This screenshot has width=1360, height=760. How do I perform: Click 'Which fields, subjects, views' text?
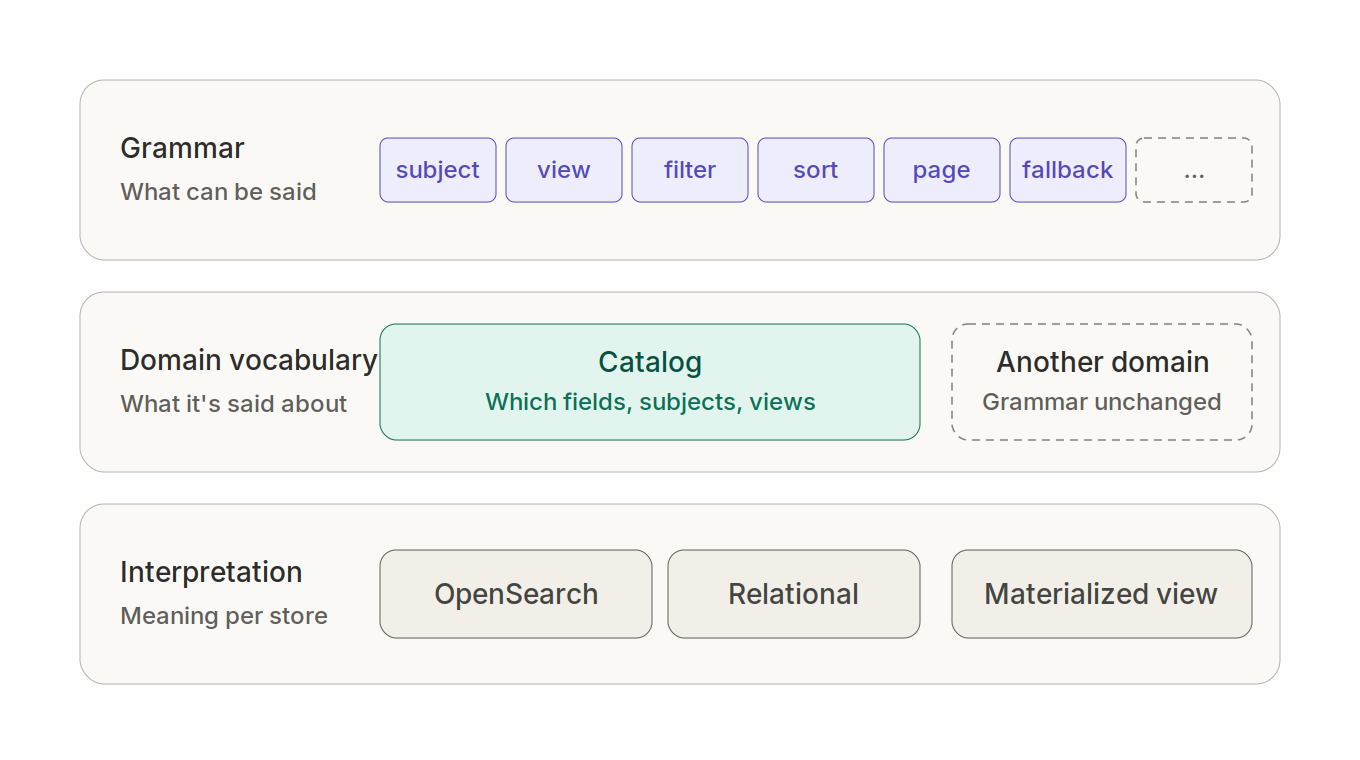(x=651, y=402)
